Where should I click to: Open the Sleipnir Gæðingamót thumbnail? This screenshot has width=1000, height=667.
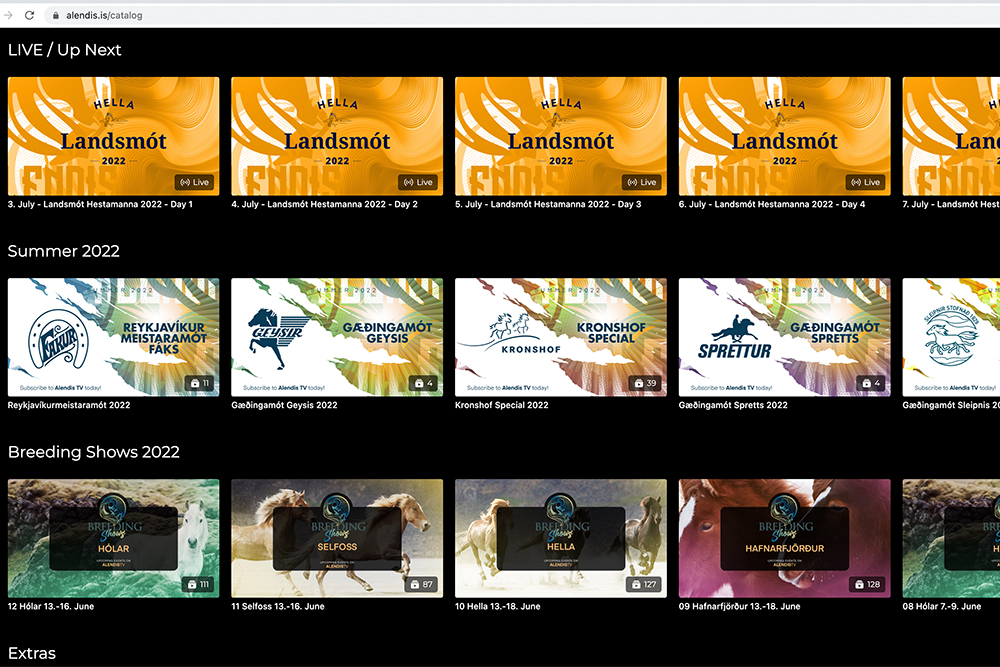coord(951,337)
